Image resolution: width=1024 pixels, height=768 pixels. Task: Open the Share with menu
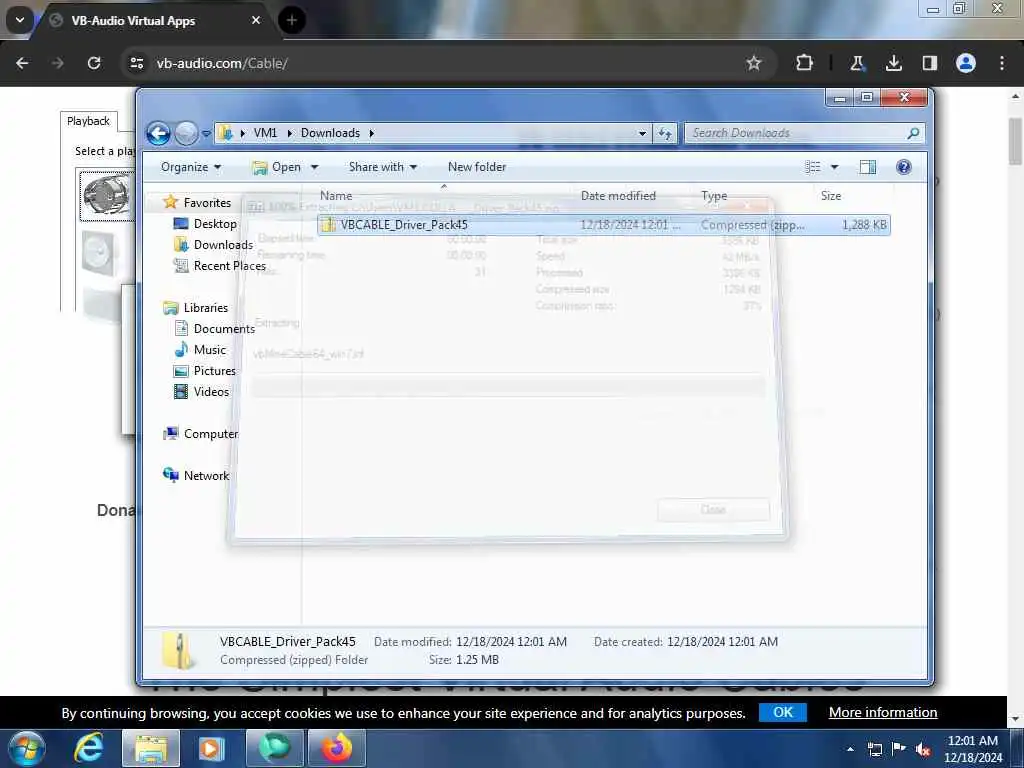coord(383,167)
